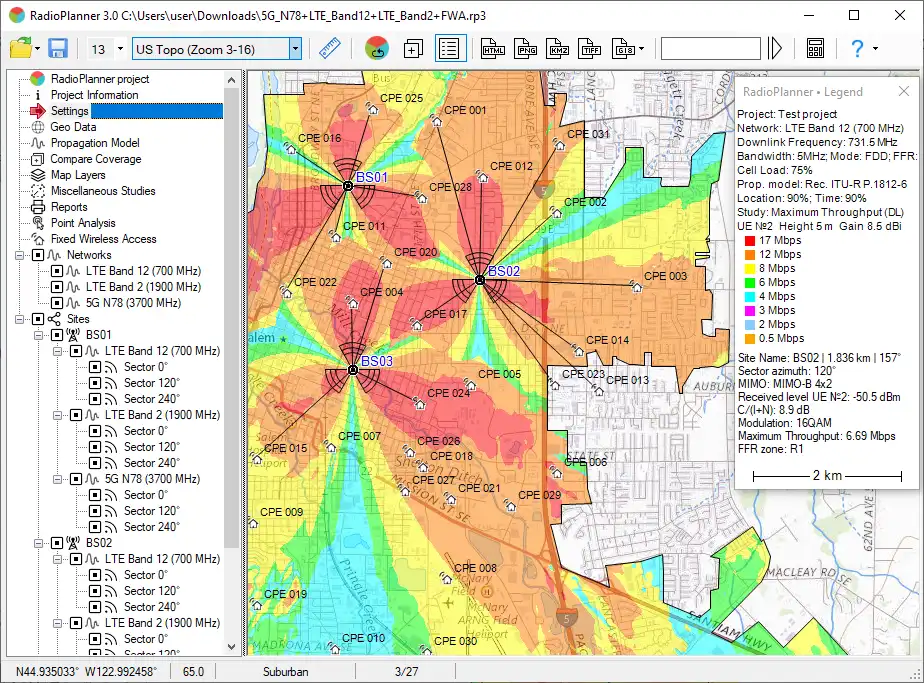The width and height of the screenshot is (924, 683).
Task: Select the CPE 001 house marker
Action: (x=436, y=120)
